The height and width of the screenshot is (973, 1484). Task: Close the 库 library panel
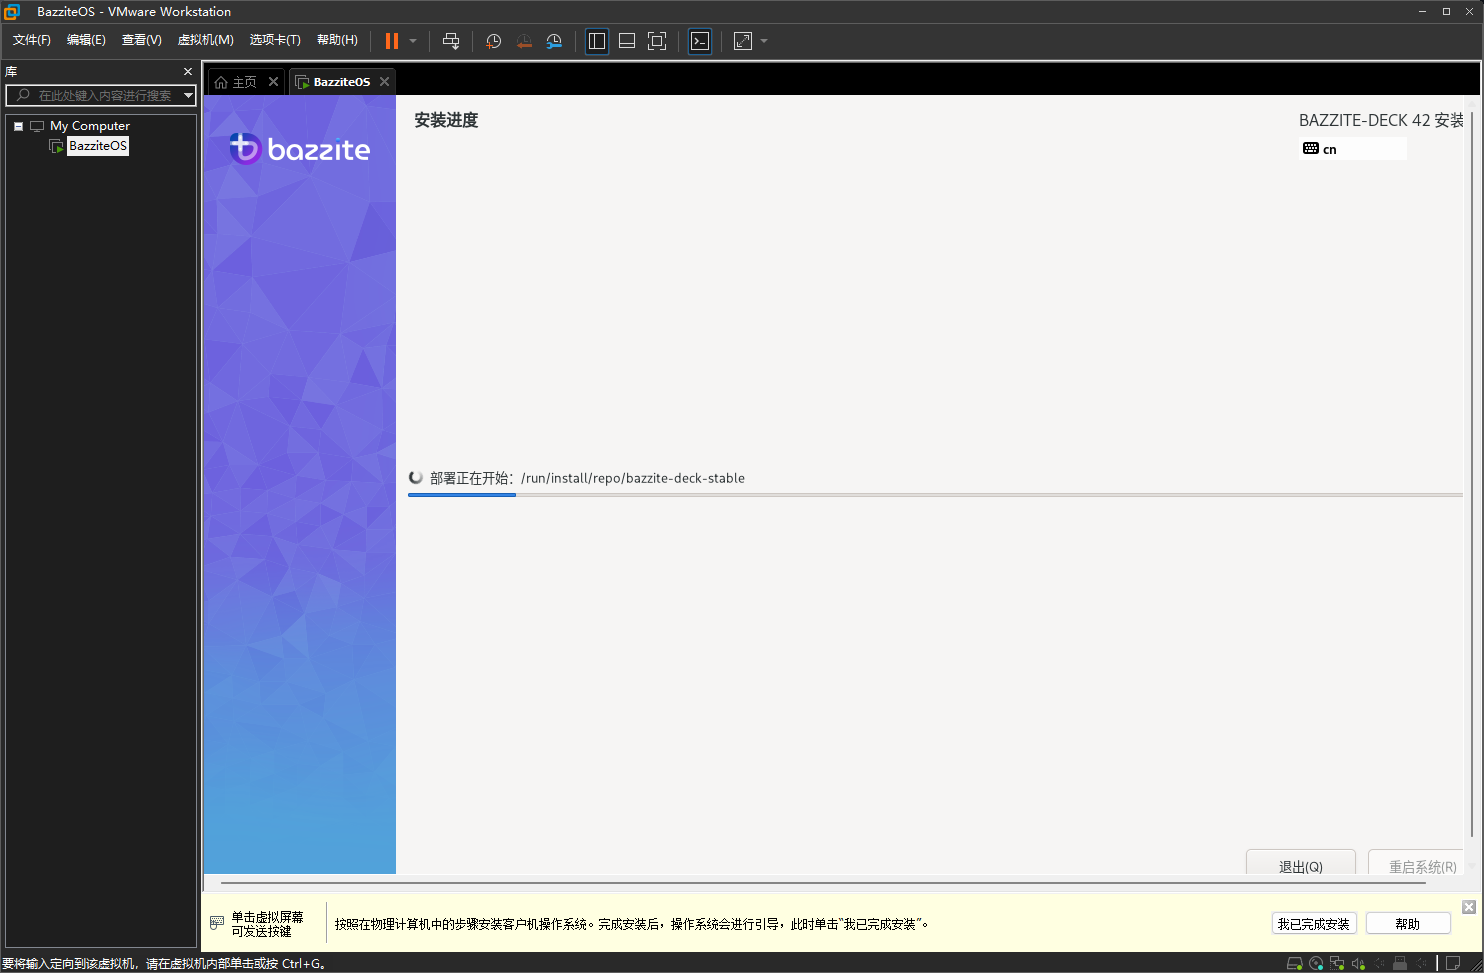[x=188, y=72]
